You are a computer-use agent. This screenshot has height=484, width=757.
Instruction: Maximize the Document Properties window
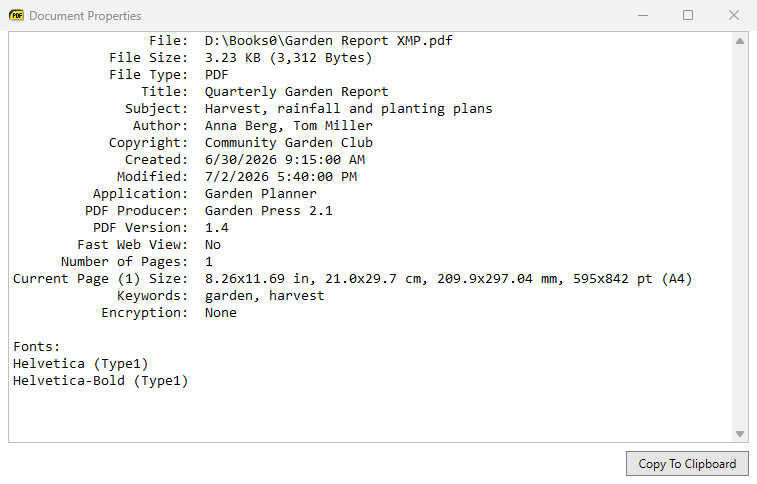688,15
